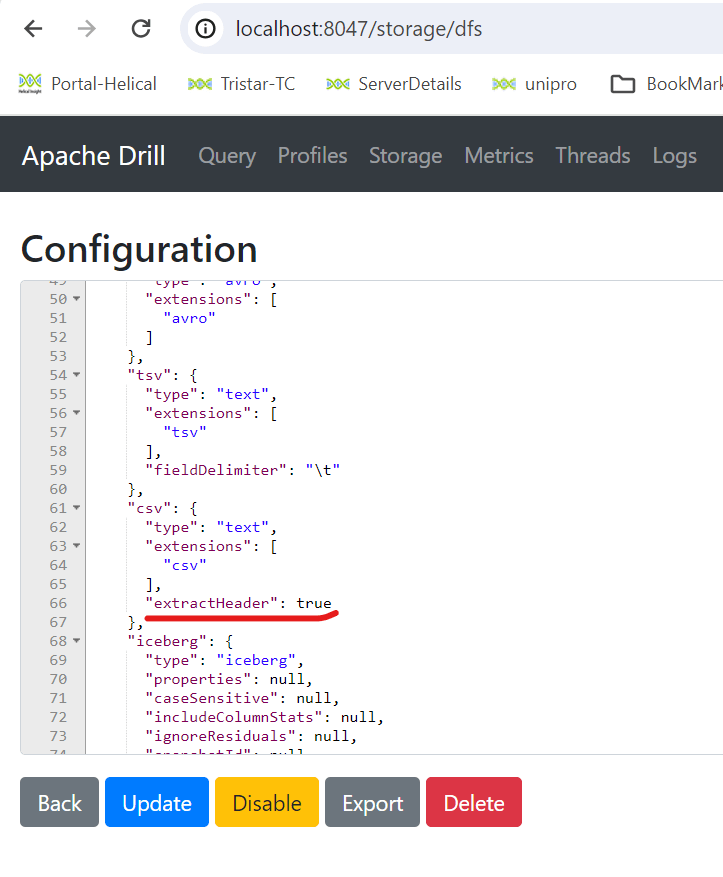Click the Back button
Screen dimensions: 723x877
click(x=59, y=802)
